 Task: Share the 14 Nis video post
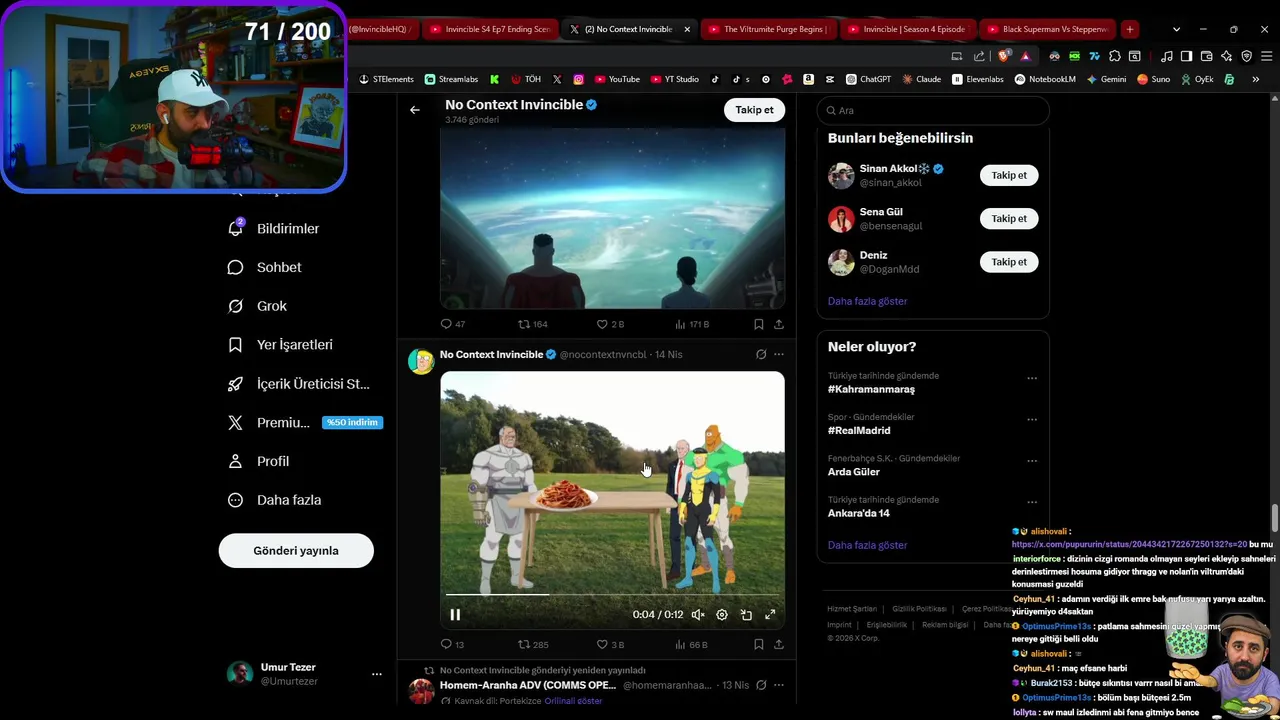click(779, 644)
